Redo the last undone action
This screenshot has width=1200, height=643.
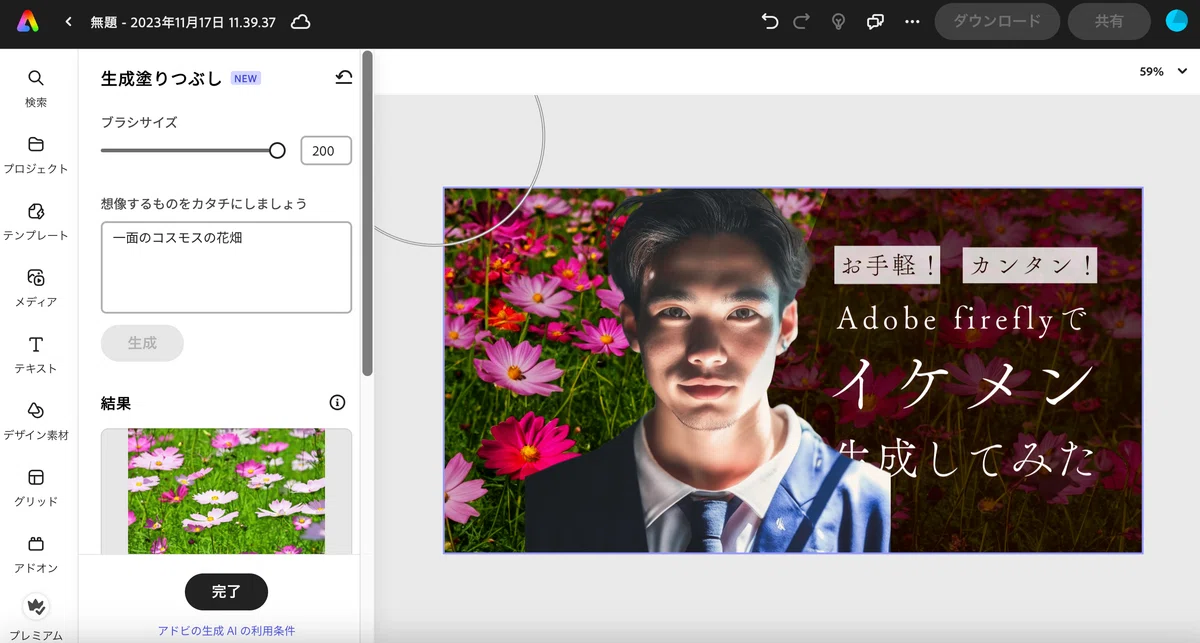801,21
